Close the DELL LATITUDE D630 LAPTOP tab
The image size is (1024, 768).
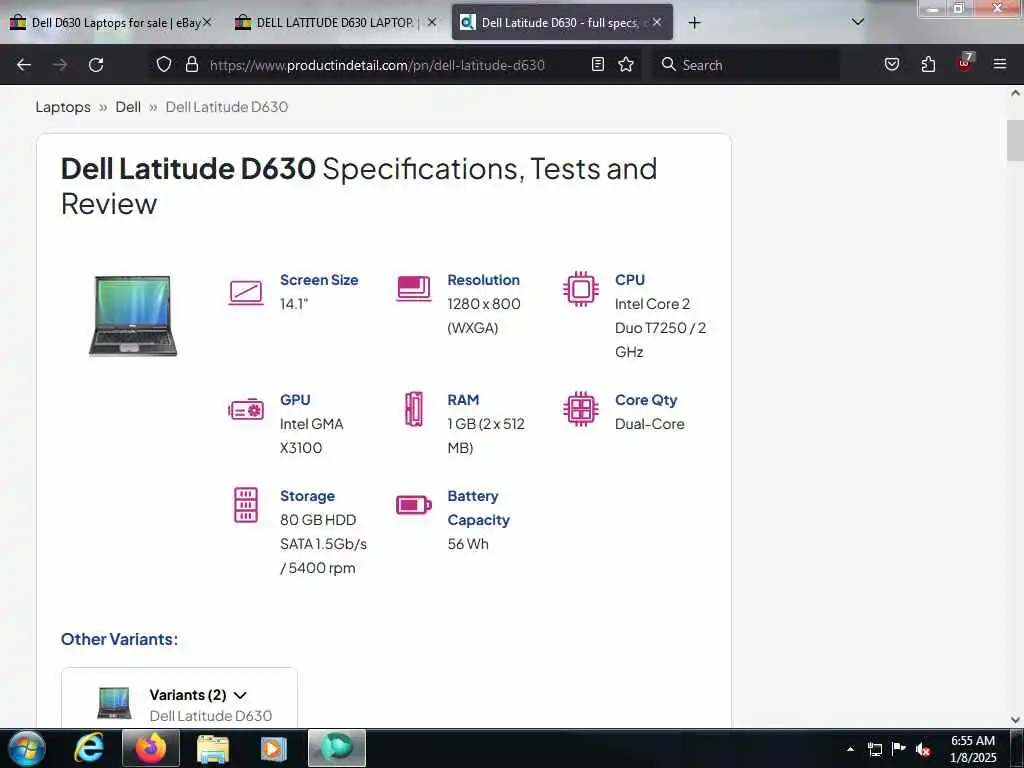click(432, 22)
